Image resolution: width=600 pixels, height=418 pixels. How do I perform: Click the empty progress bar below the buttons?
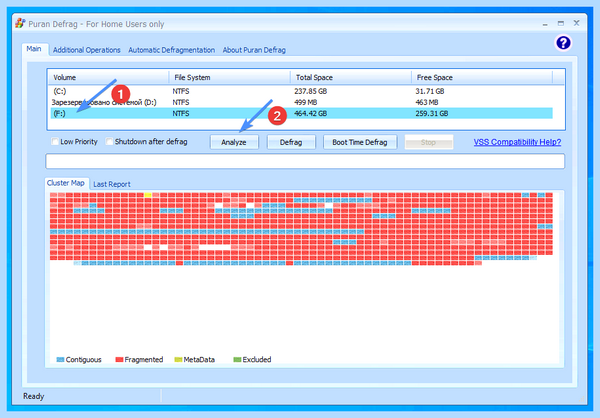click(x=305, y=161)
